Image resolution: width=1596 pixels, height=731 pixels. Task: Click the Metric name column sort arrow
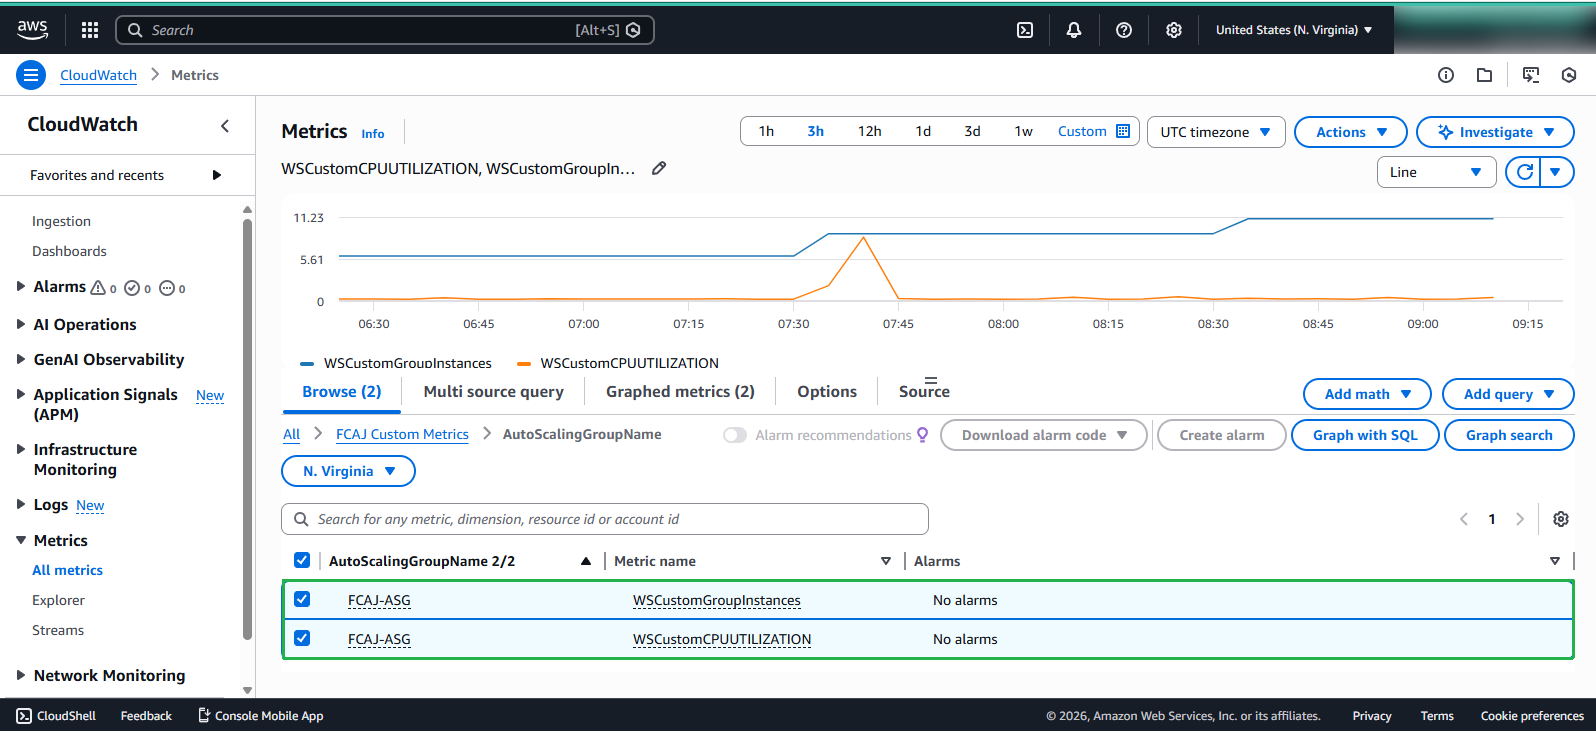tap(886, 561)
